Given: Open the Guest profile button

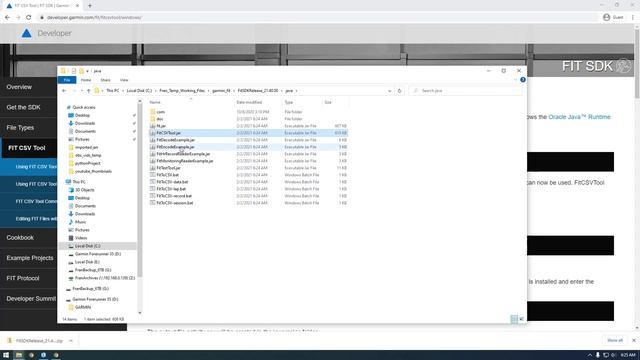Looking at the screenshot, I should (613, 17).
